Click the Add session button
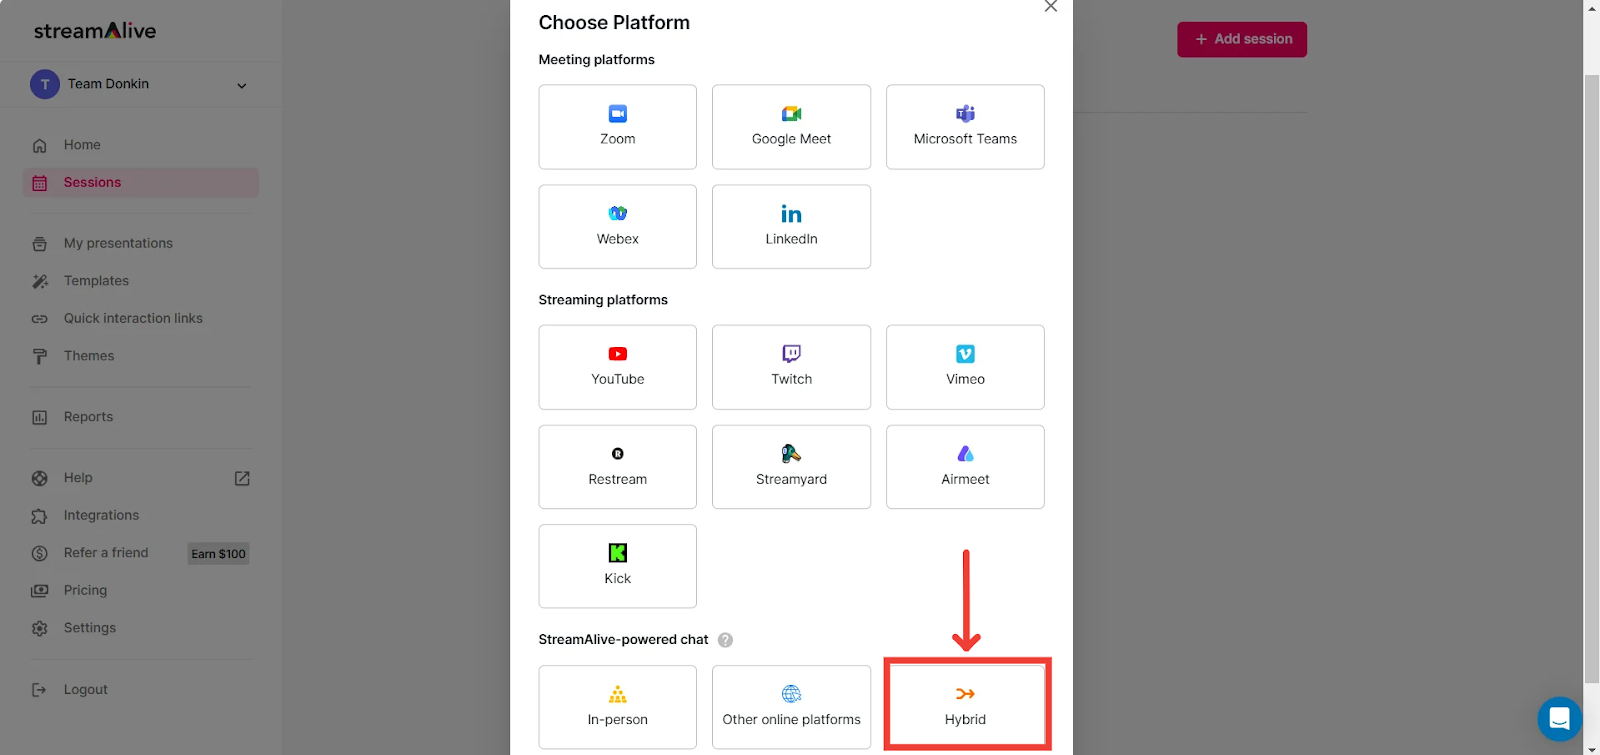 pos(1242,40)
